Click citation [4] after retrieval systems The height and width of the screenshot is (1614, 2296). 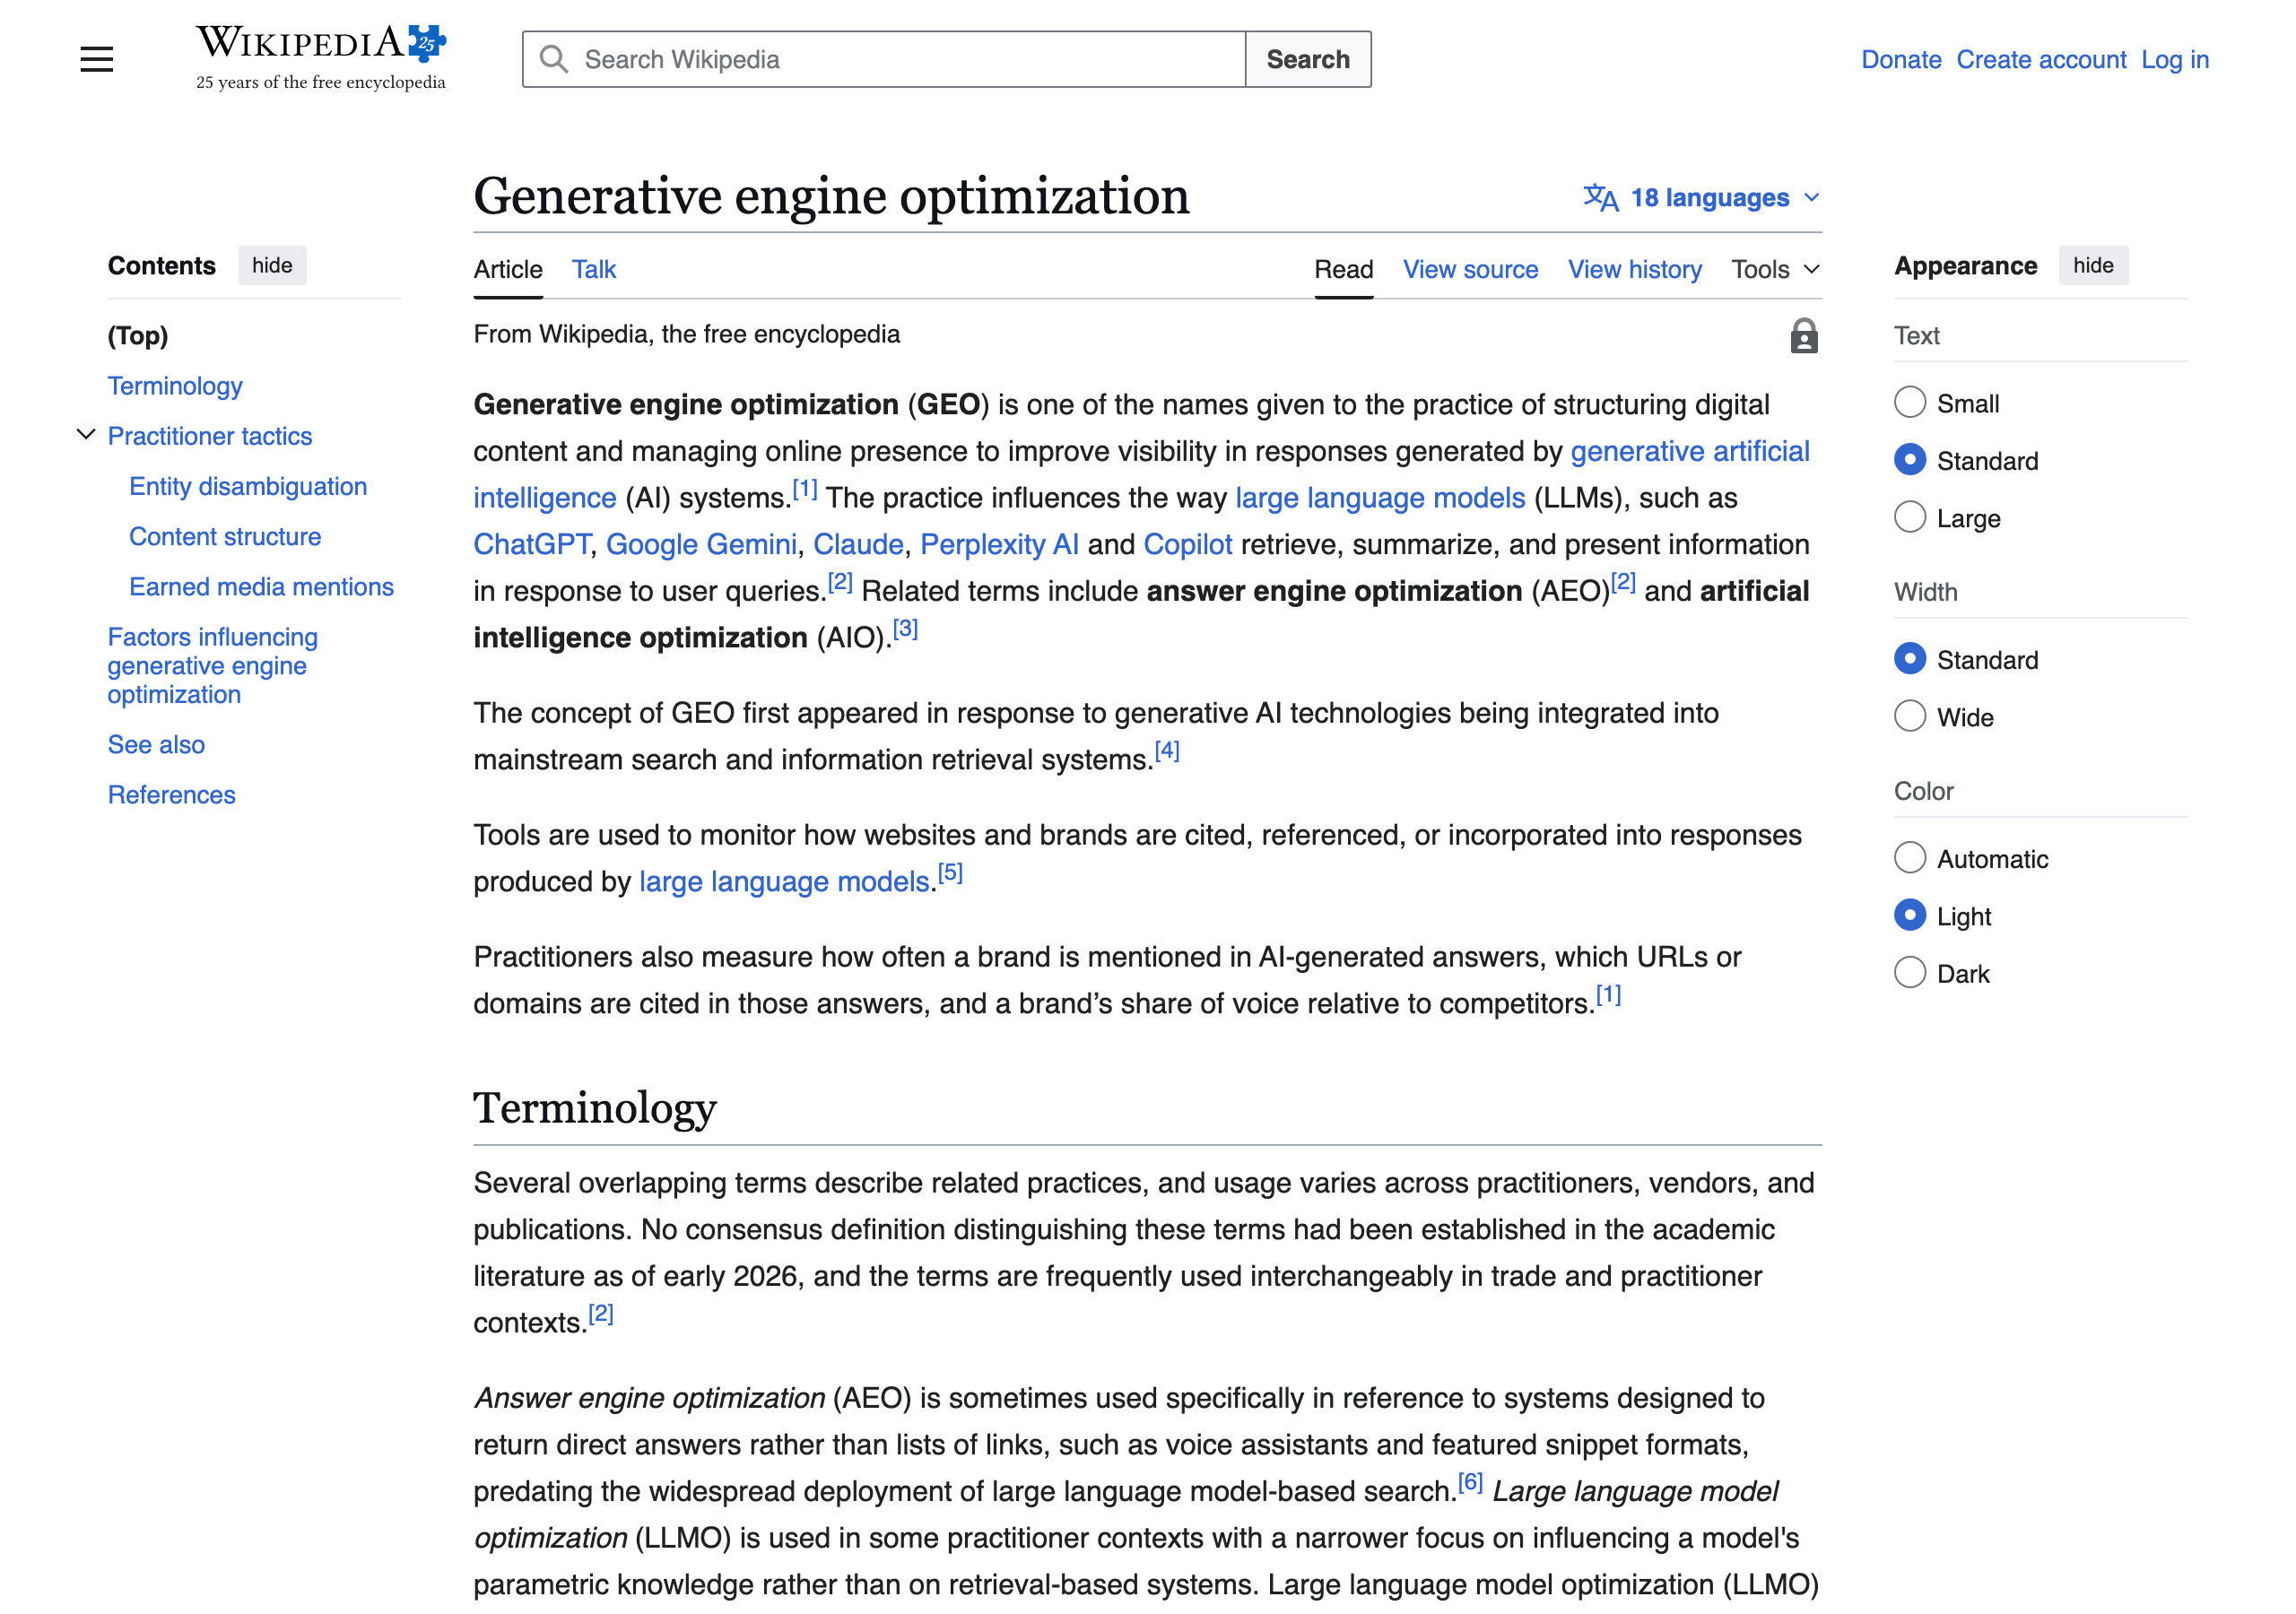[x=1166, y=750]
